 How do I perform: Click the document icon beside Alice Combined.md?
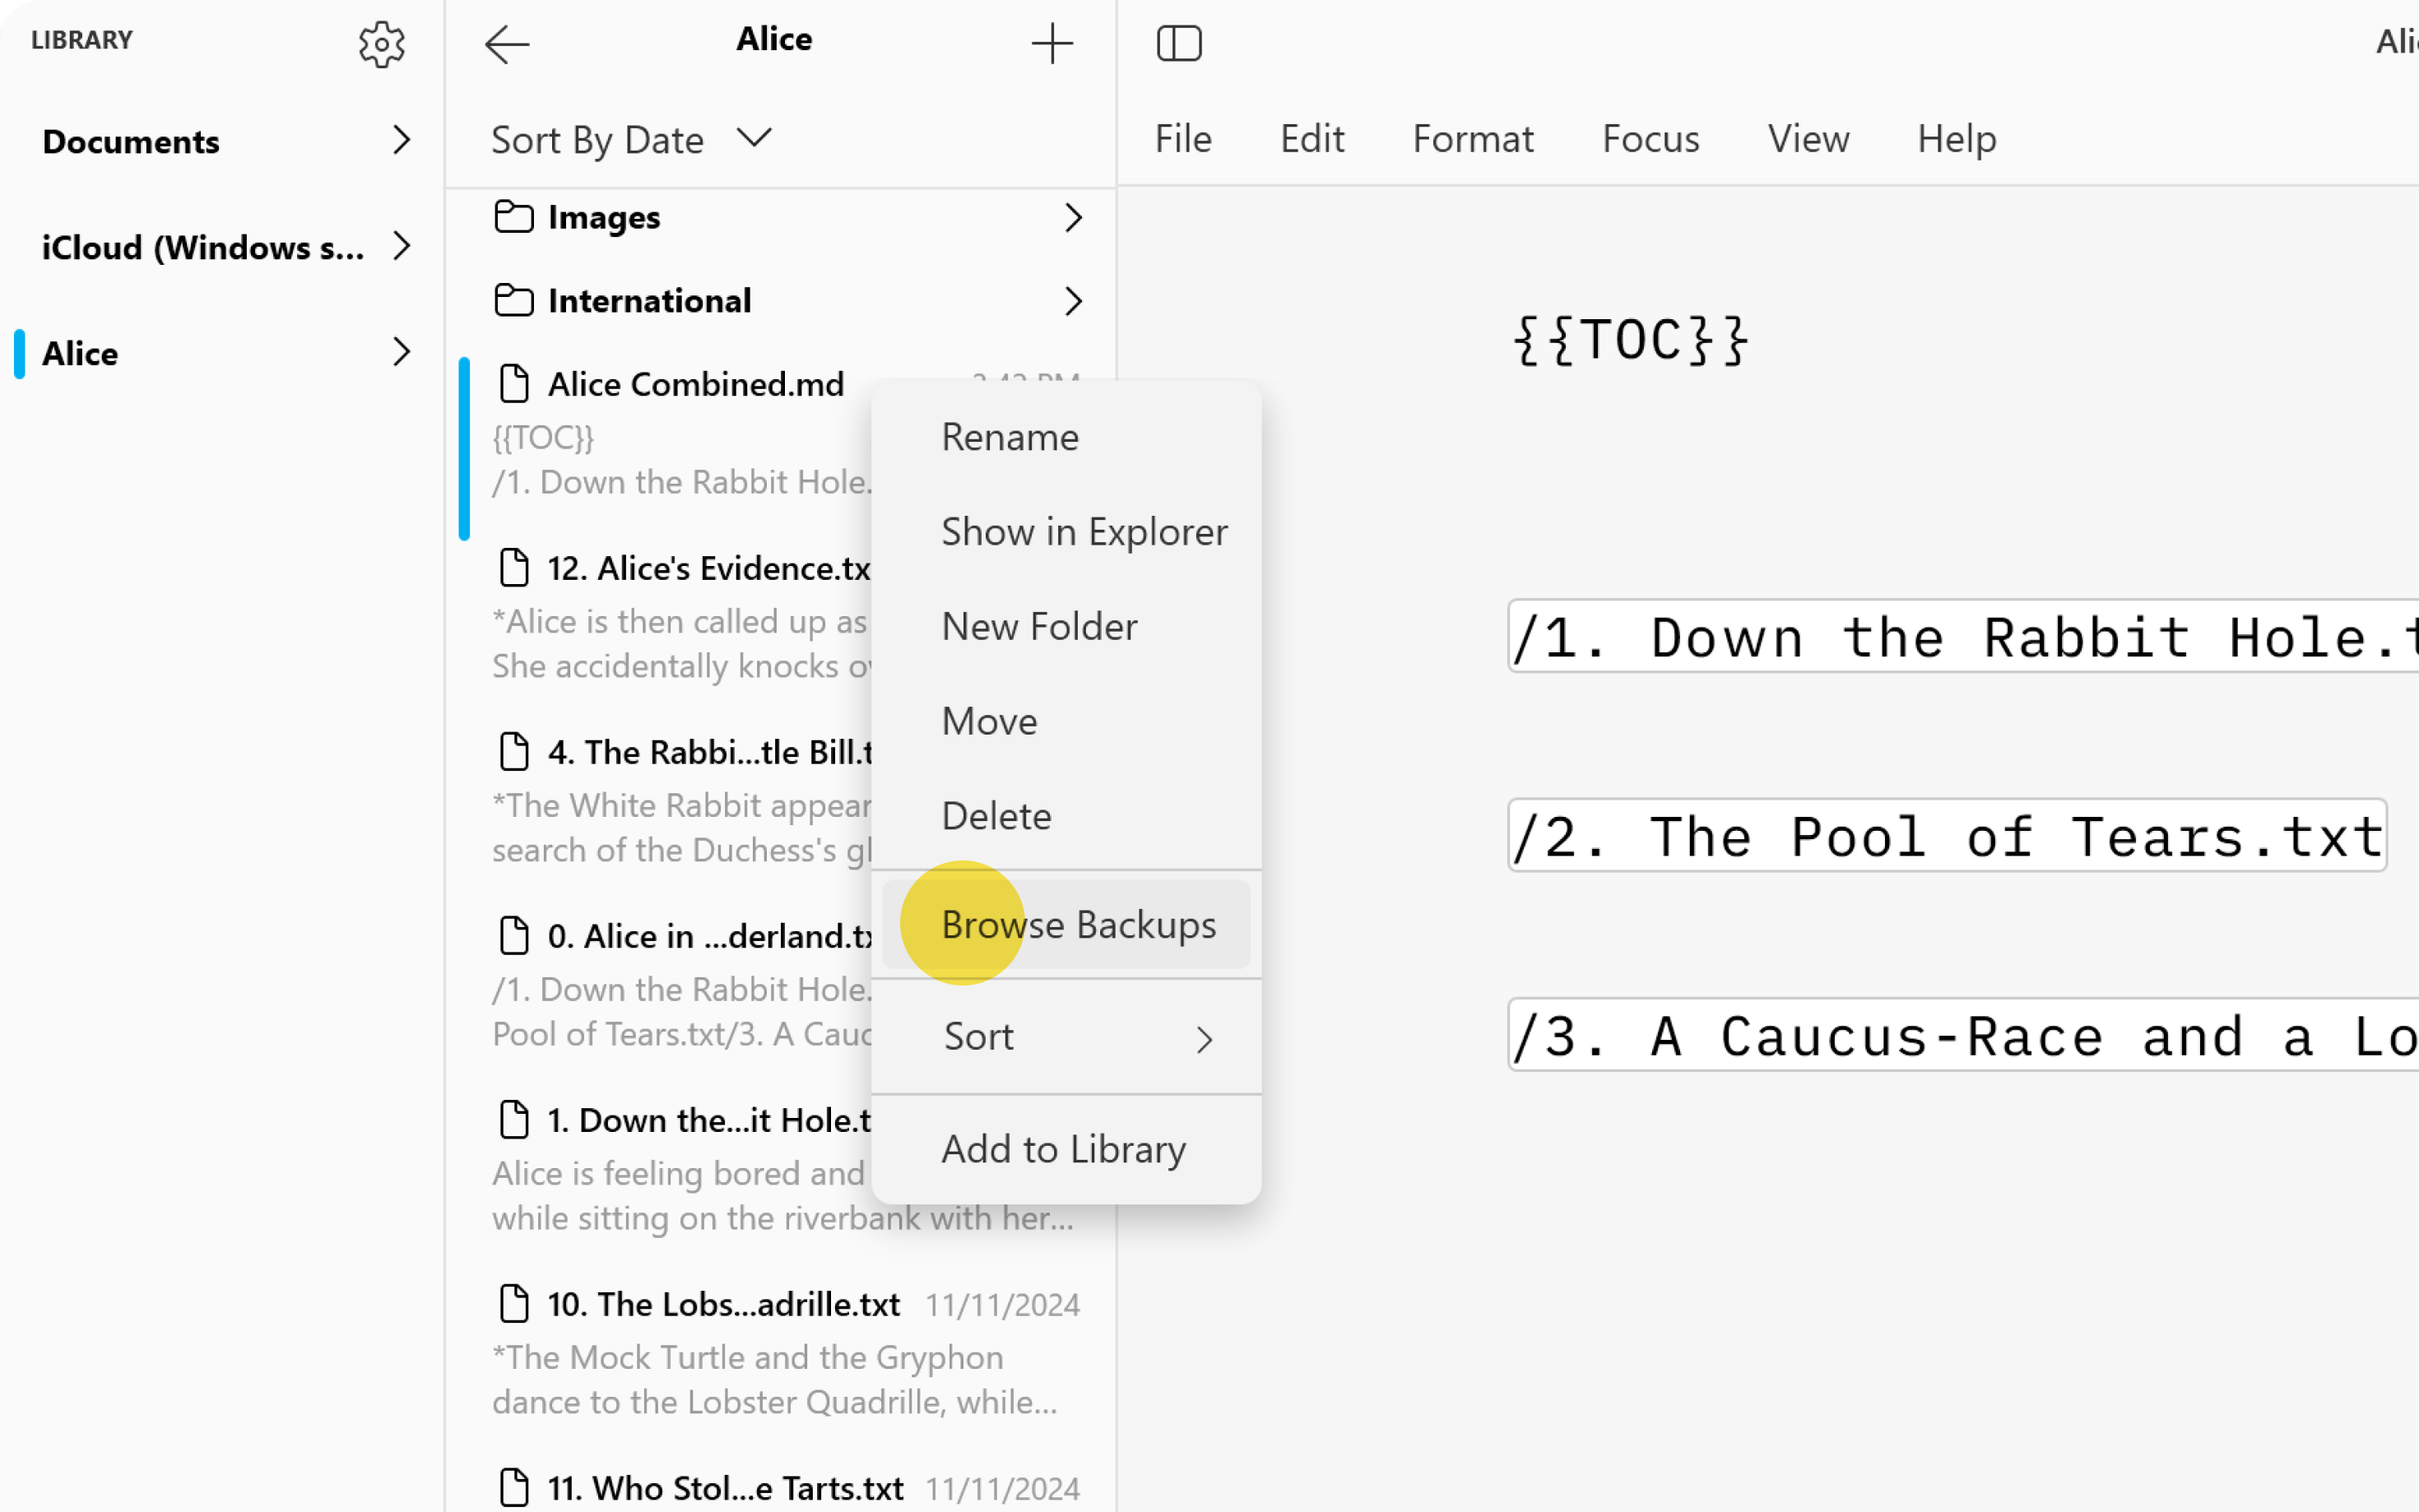tap(514, 384)
